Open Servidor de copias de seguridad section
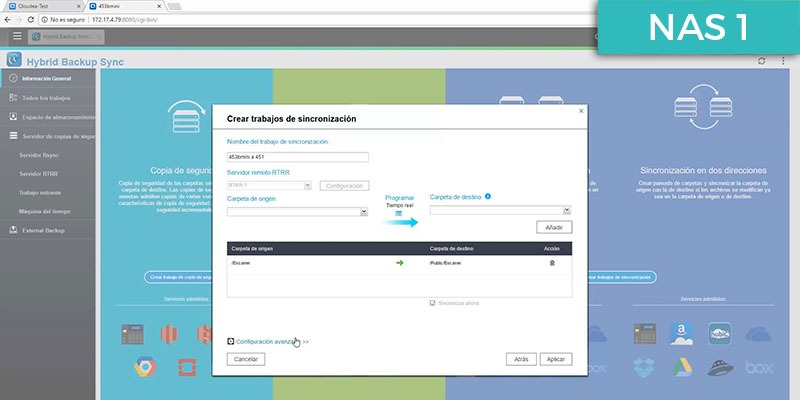Image resolution: width=800 pixels, height=400 pixels. pyautogui.click(x=47, y=136)
